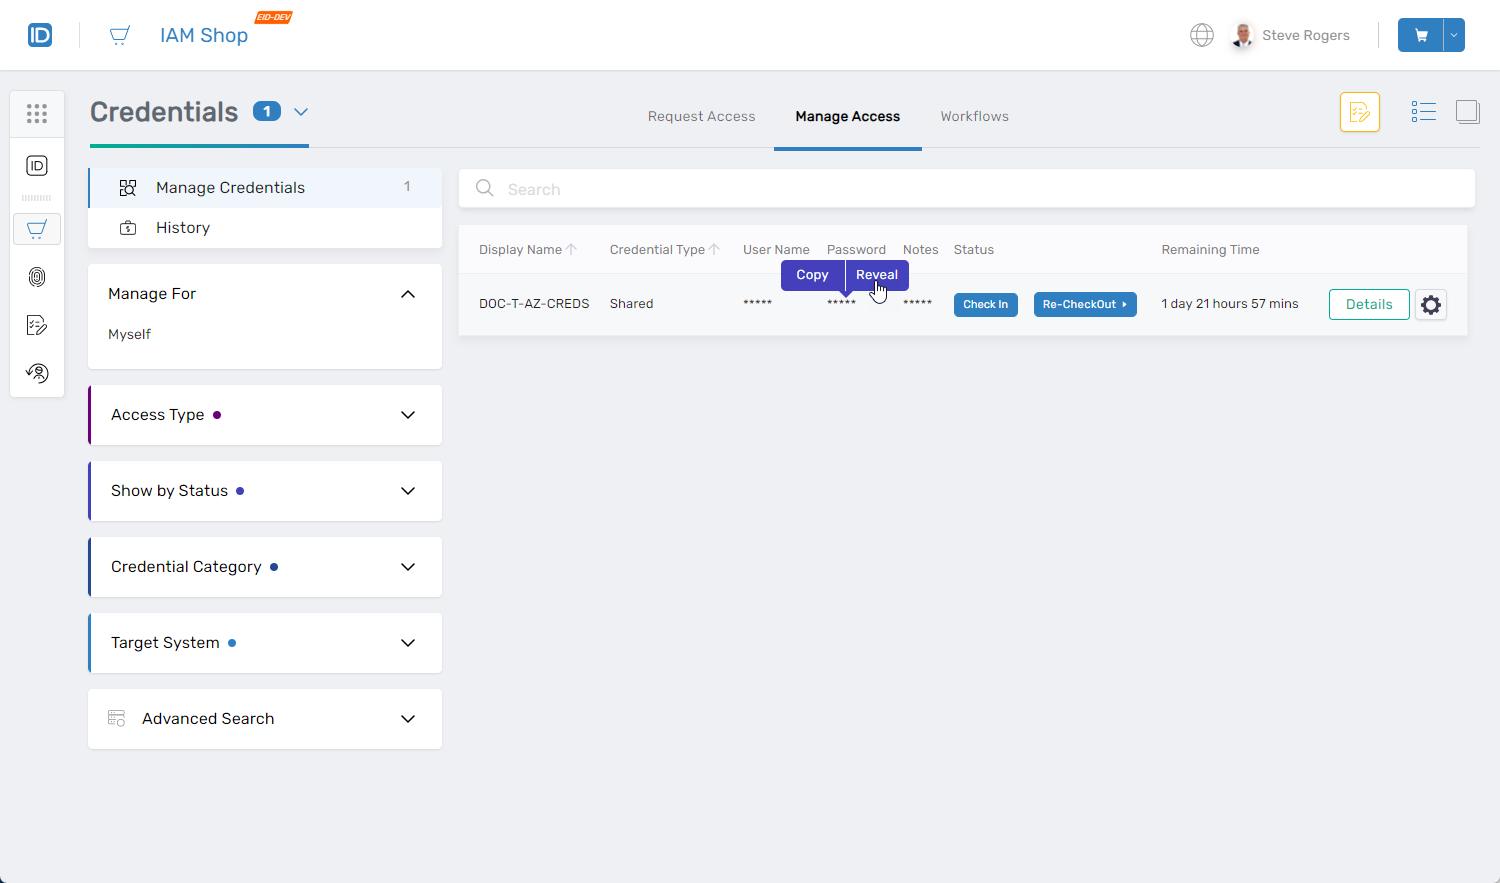Open the Re-CheckOut dropdown button
This screenshot has height=883, width=1500.
1084,305
